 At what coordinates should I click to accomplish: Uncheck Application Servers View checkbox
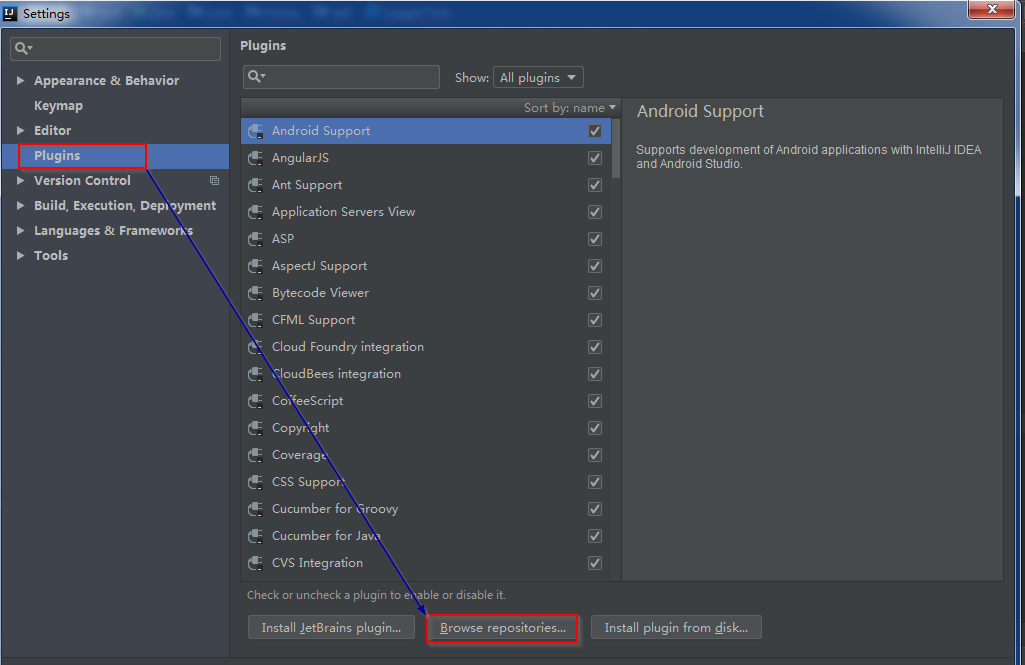(x=595, y=212)
